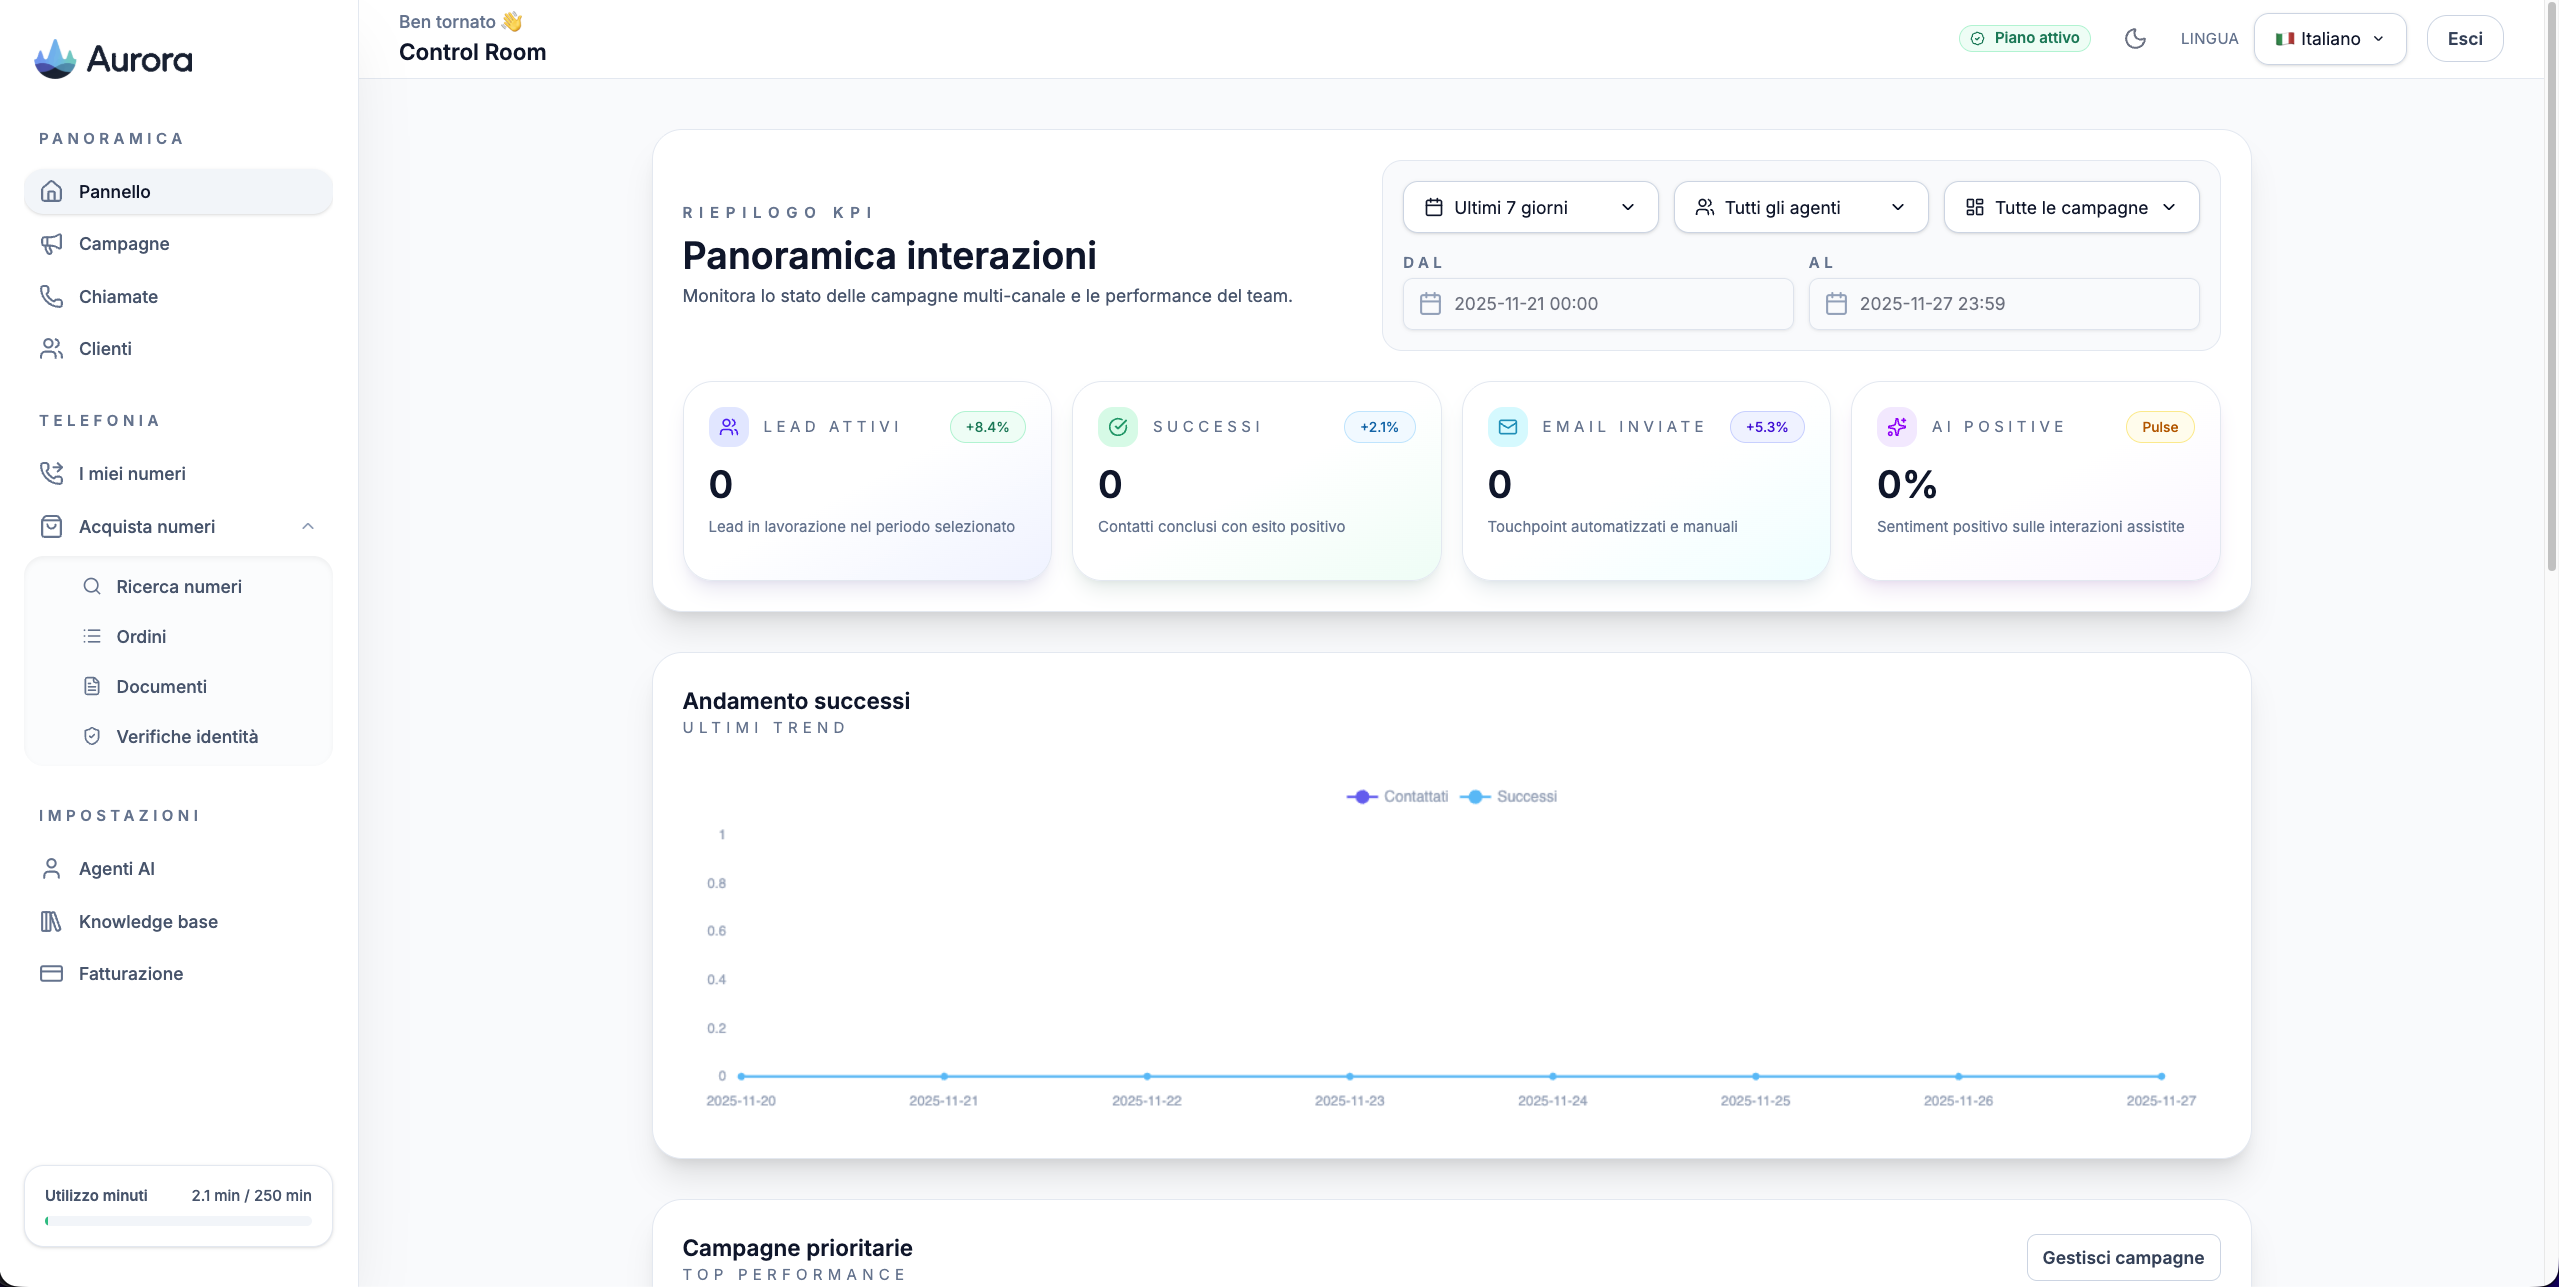Click the Lead Attivi users icon
This screenshot has height=1287, width=2559.
tap(729, 427)
